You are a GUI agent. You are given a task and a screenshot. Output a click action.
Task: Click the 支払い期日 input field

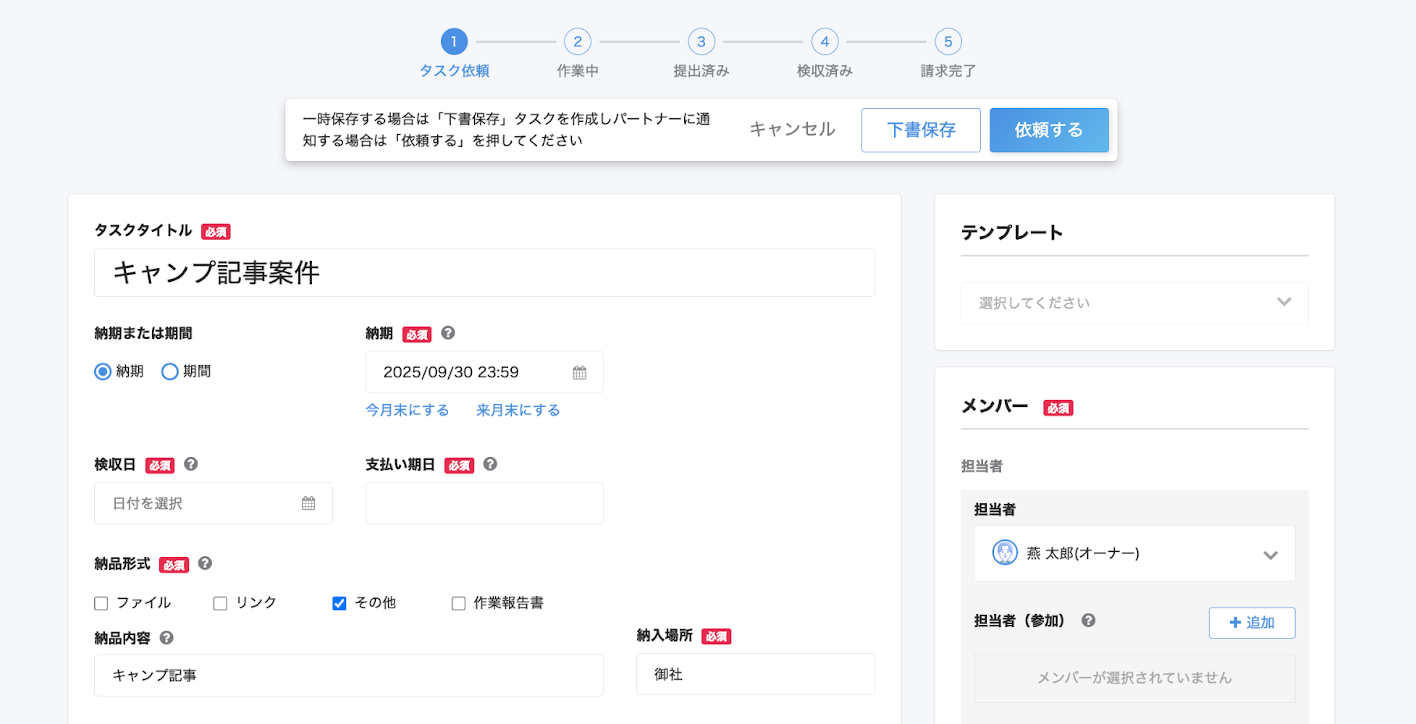tap(484, 503)
